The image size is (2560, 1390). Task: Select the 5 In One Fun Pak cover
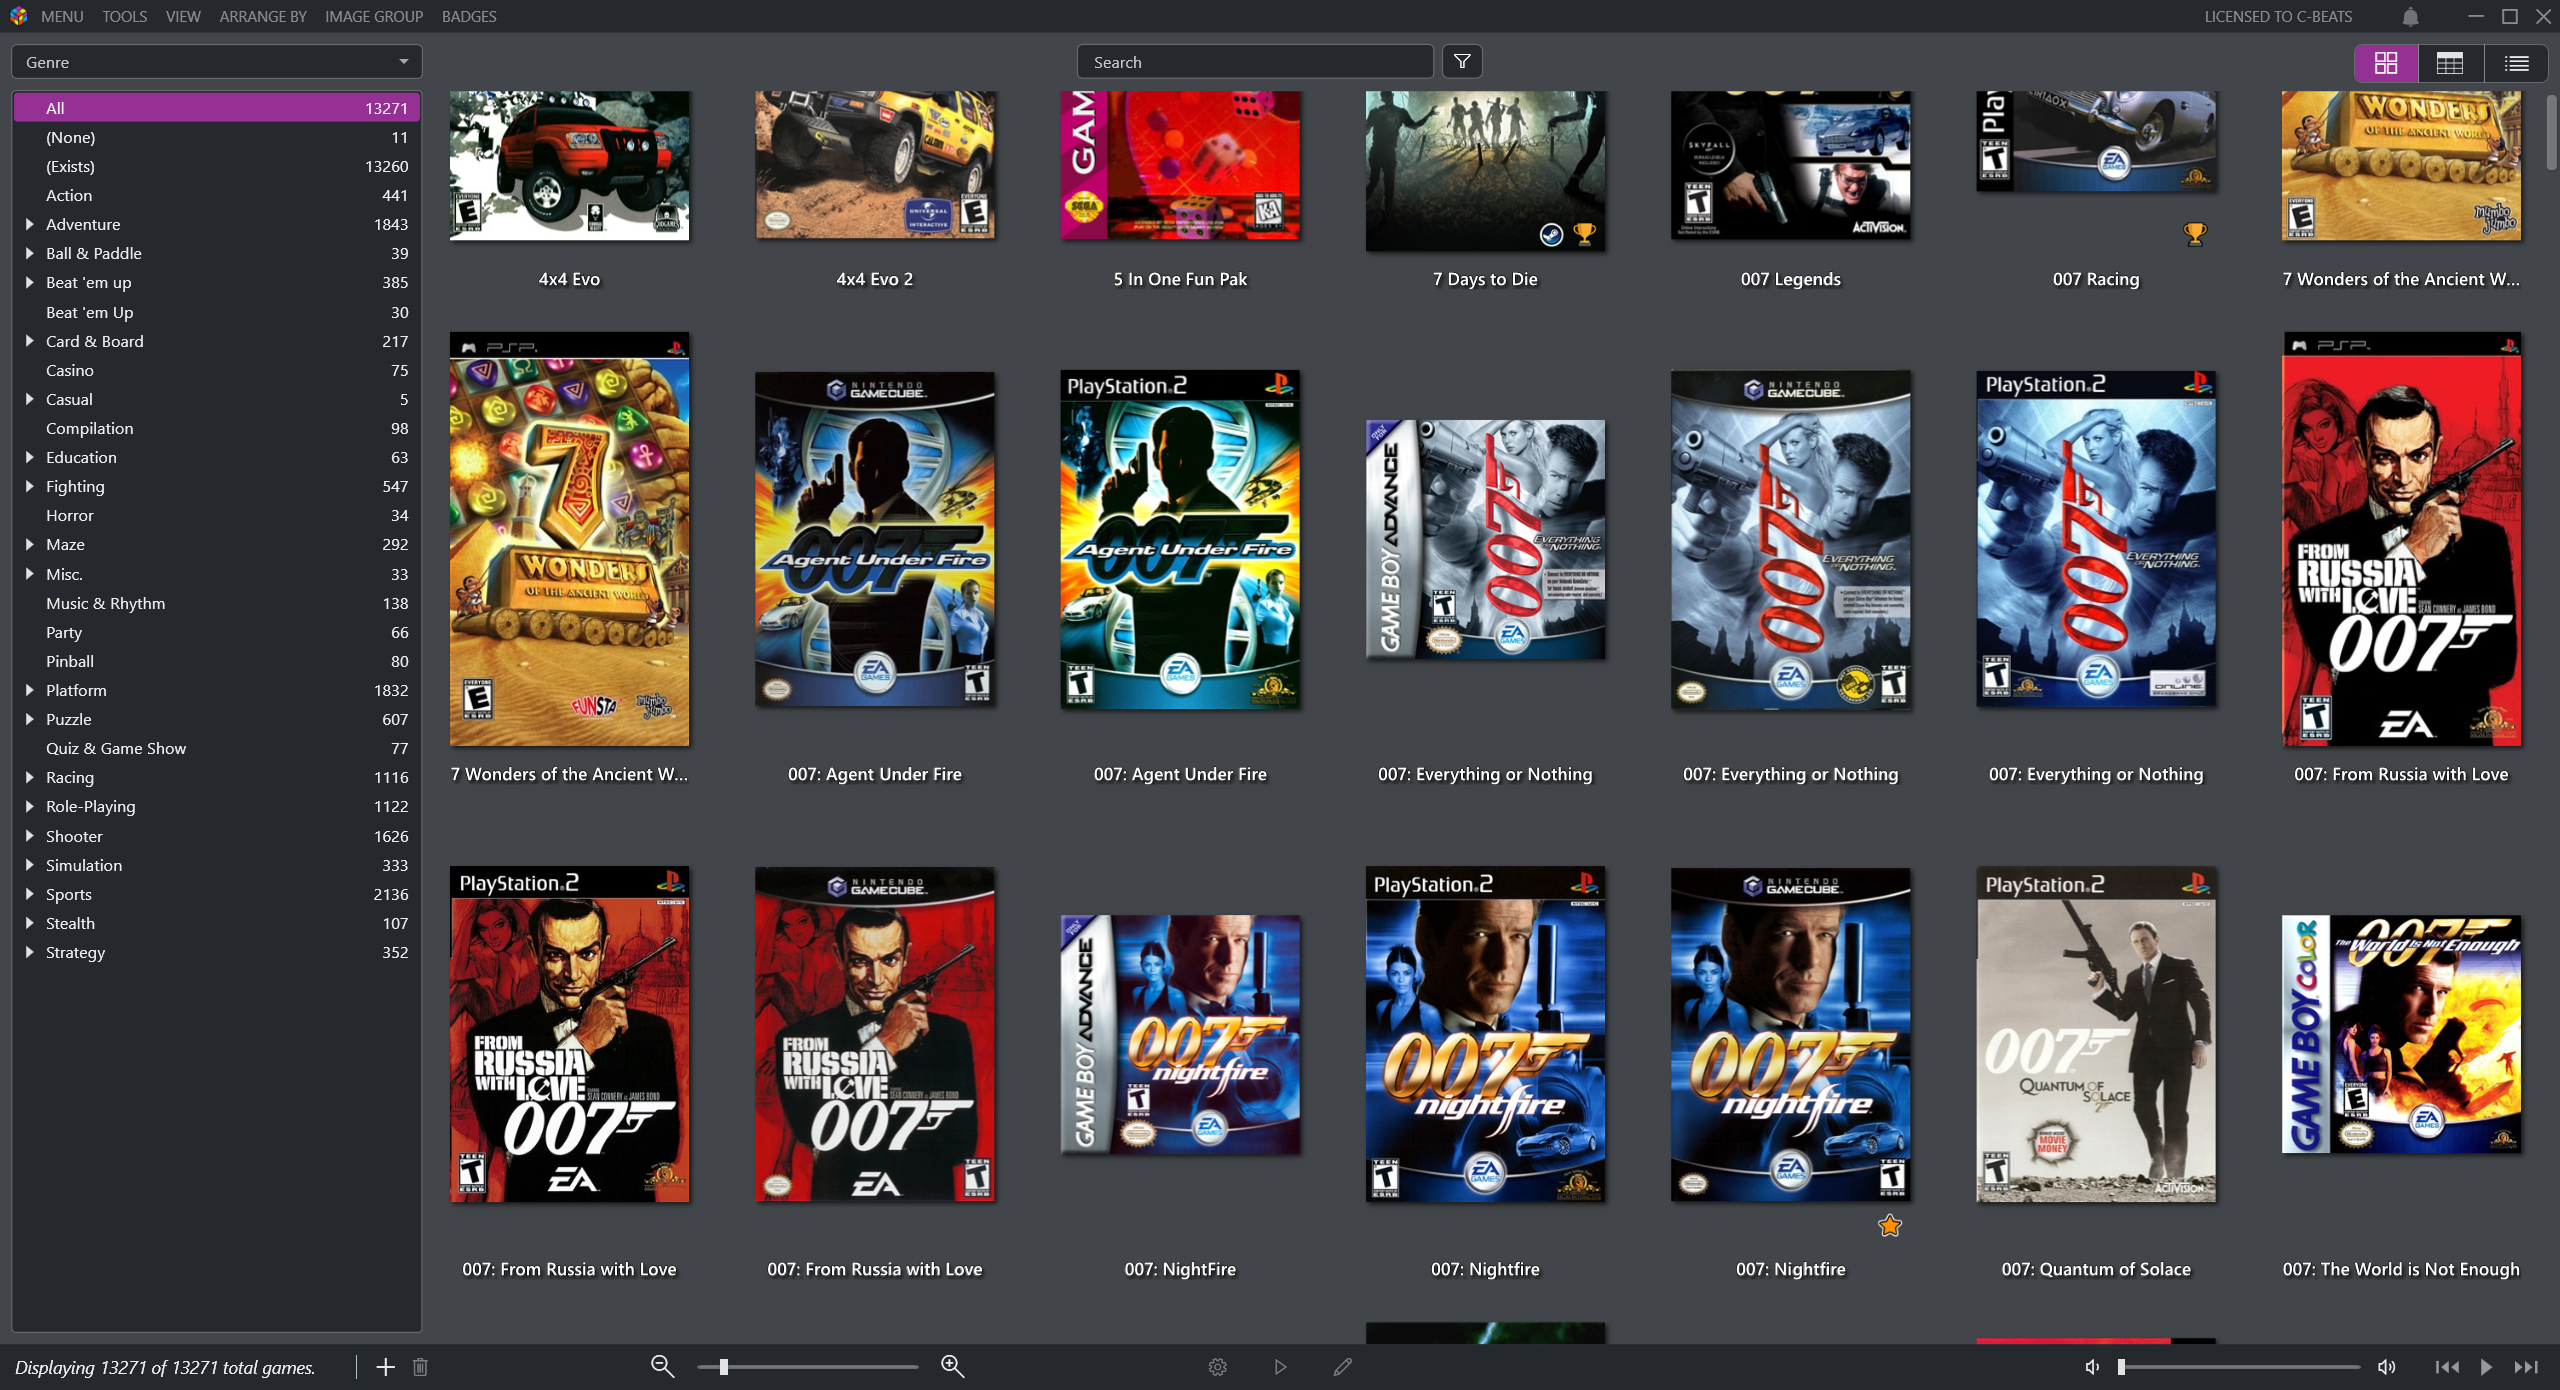point(1180,166)
